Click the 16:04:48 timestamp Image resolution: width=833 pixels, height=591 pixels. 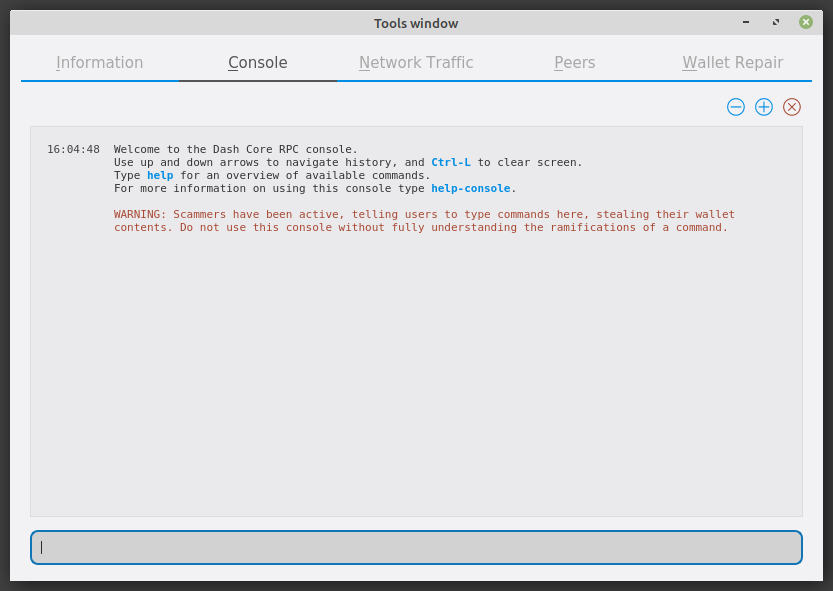point(73,149)
